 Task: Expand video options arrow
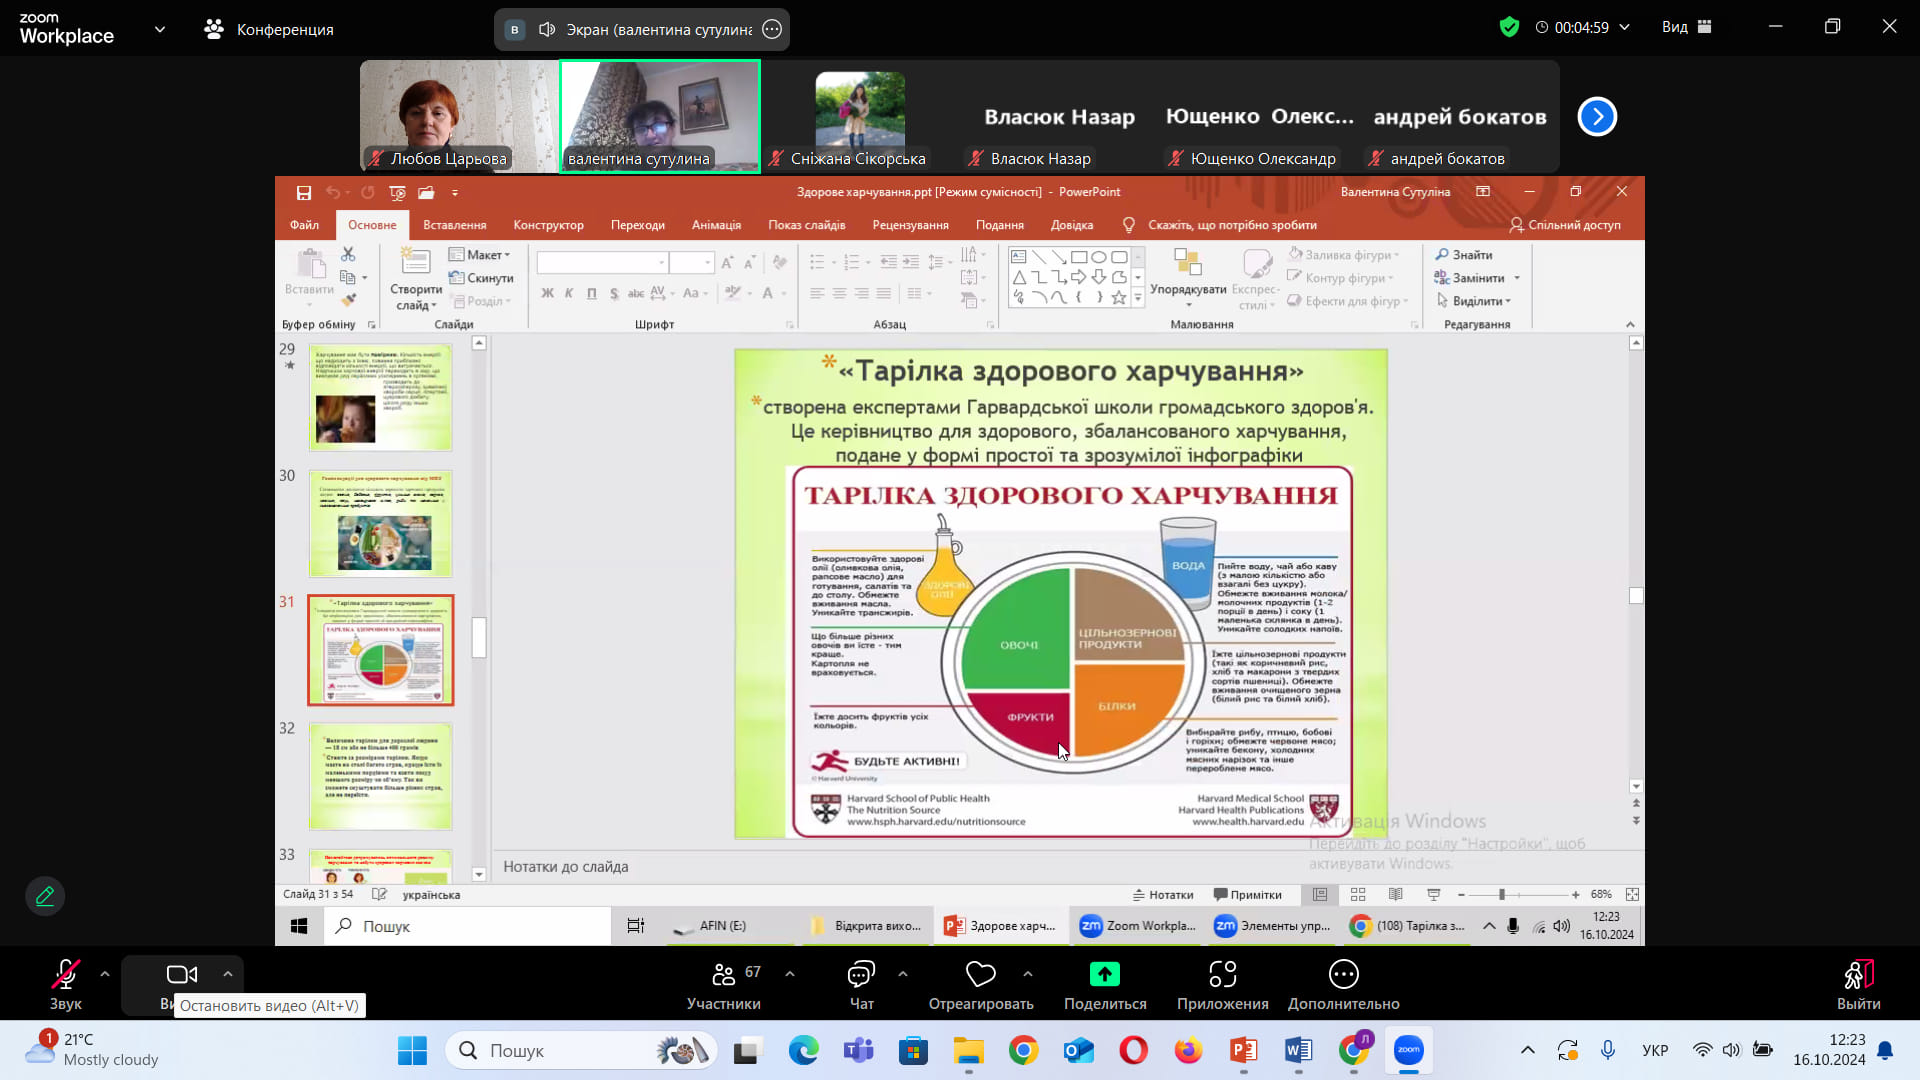point(228,974)
